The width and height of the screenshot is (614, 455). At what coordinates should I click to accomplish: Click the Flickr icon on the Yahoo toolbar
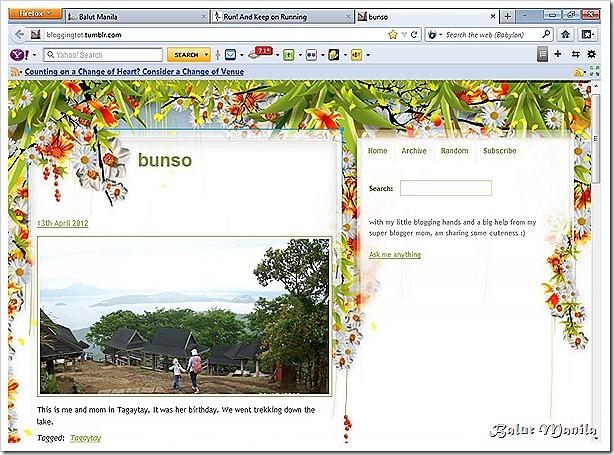[311, 54]
